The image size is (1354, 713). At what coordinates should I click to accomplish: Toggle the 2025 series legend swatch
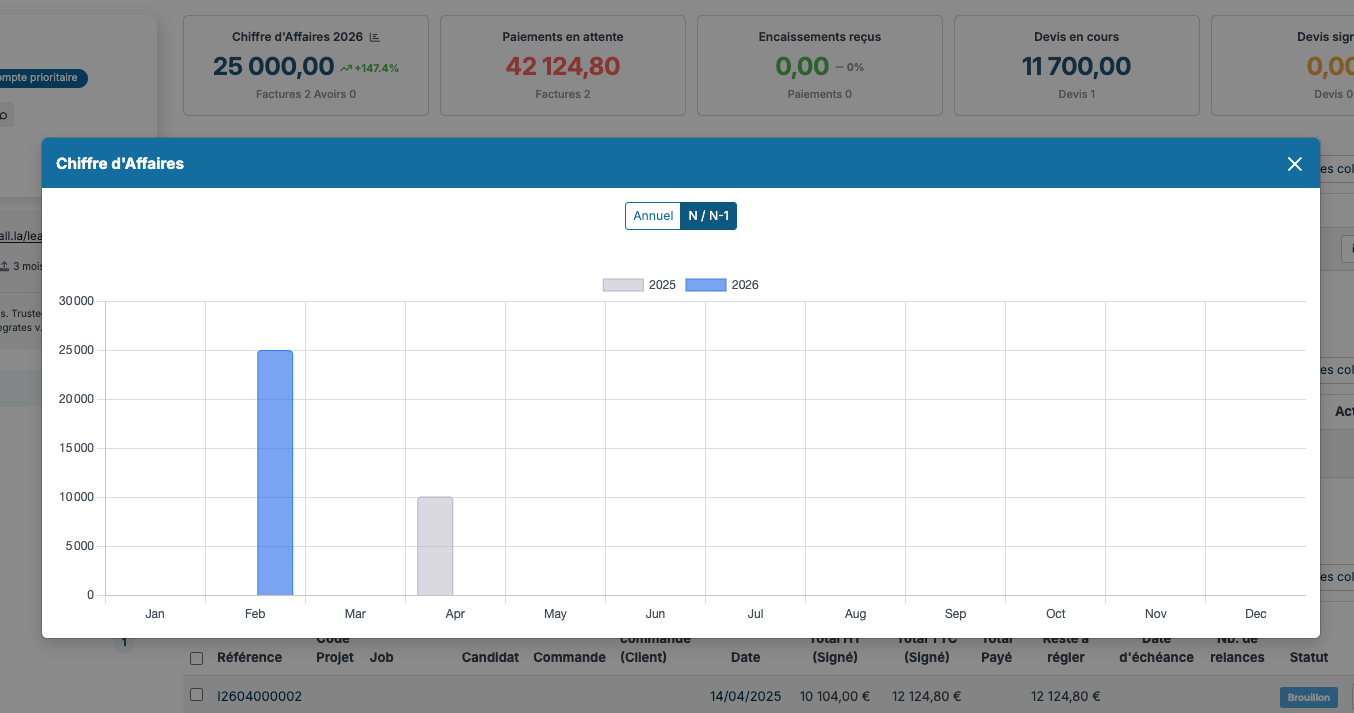point(623,285)
